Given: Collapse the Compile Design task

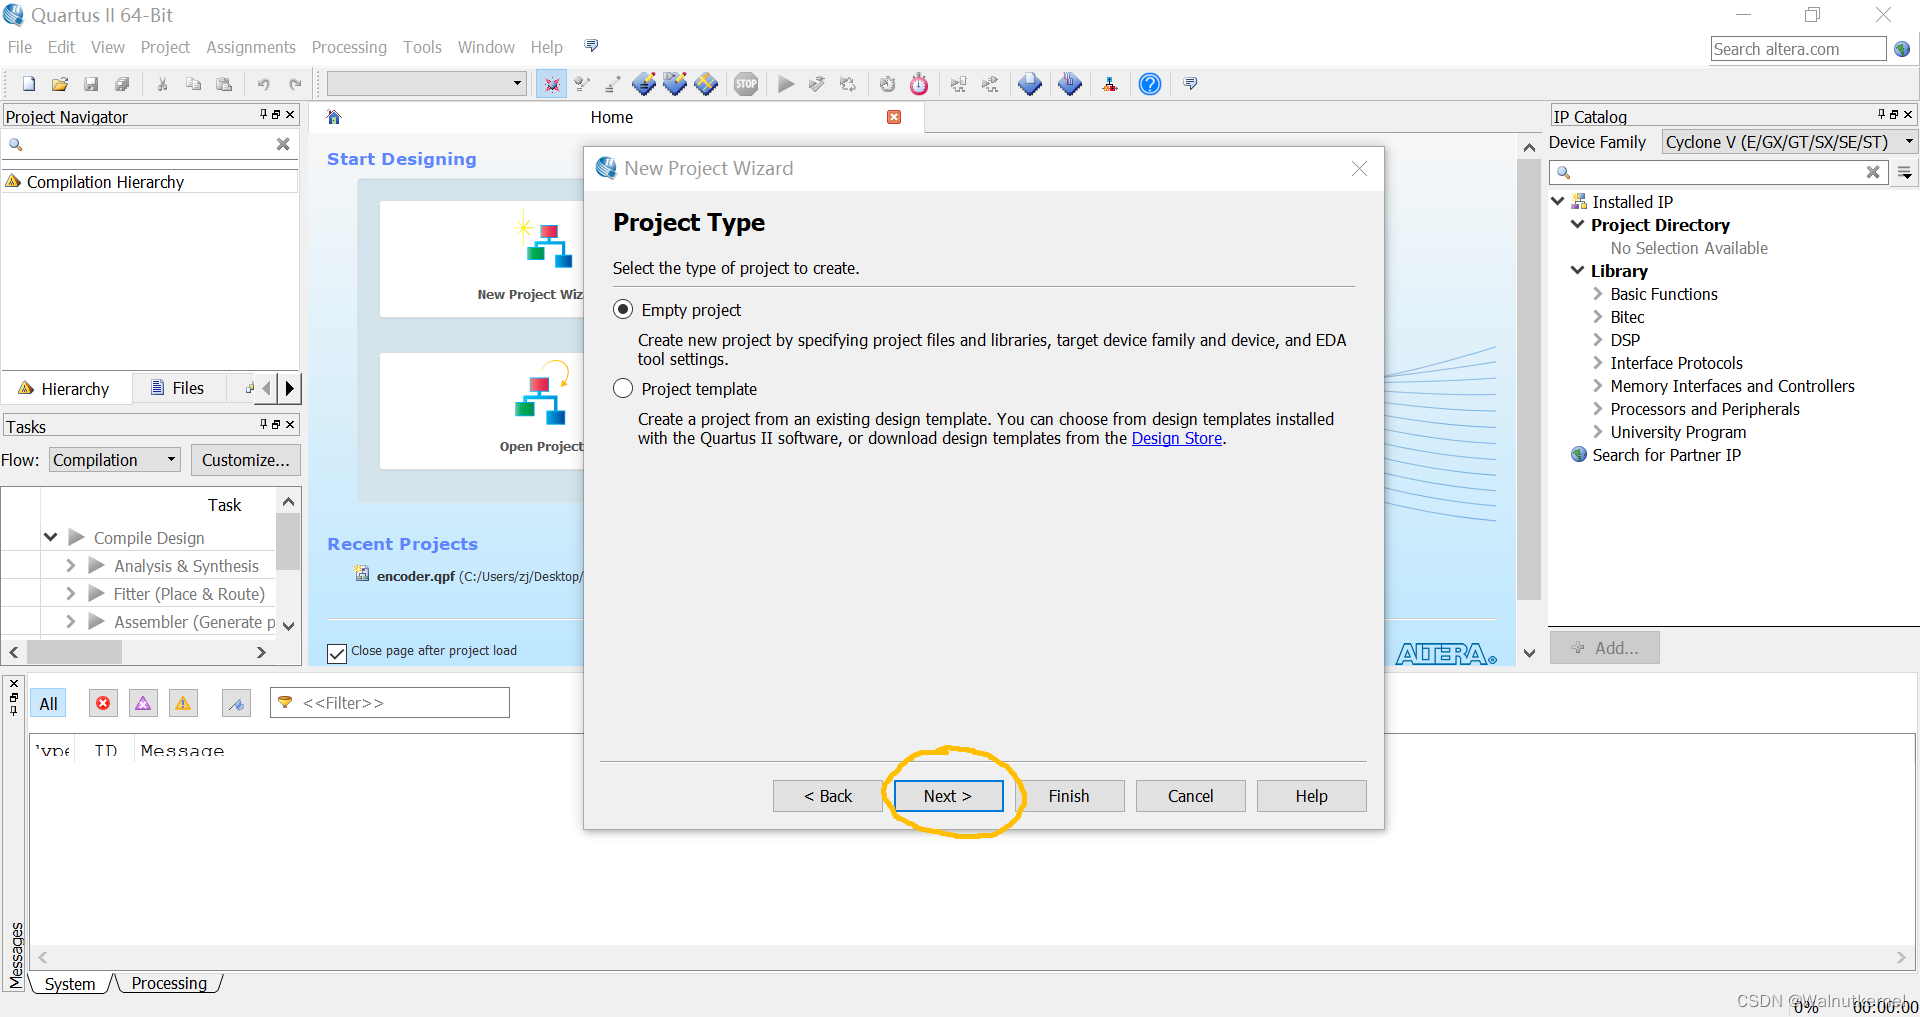Looking at the screenshot, I should (x=50, y=537).
